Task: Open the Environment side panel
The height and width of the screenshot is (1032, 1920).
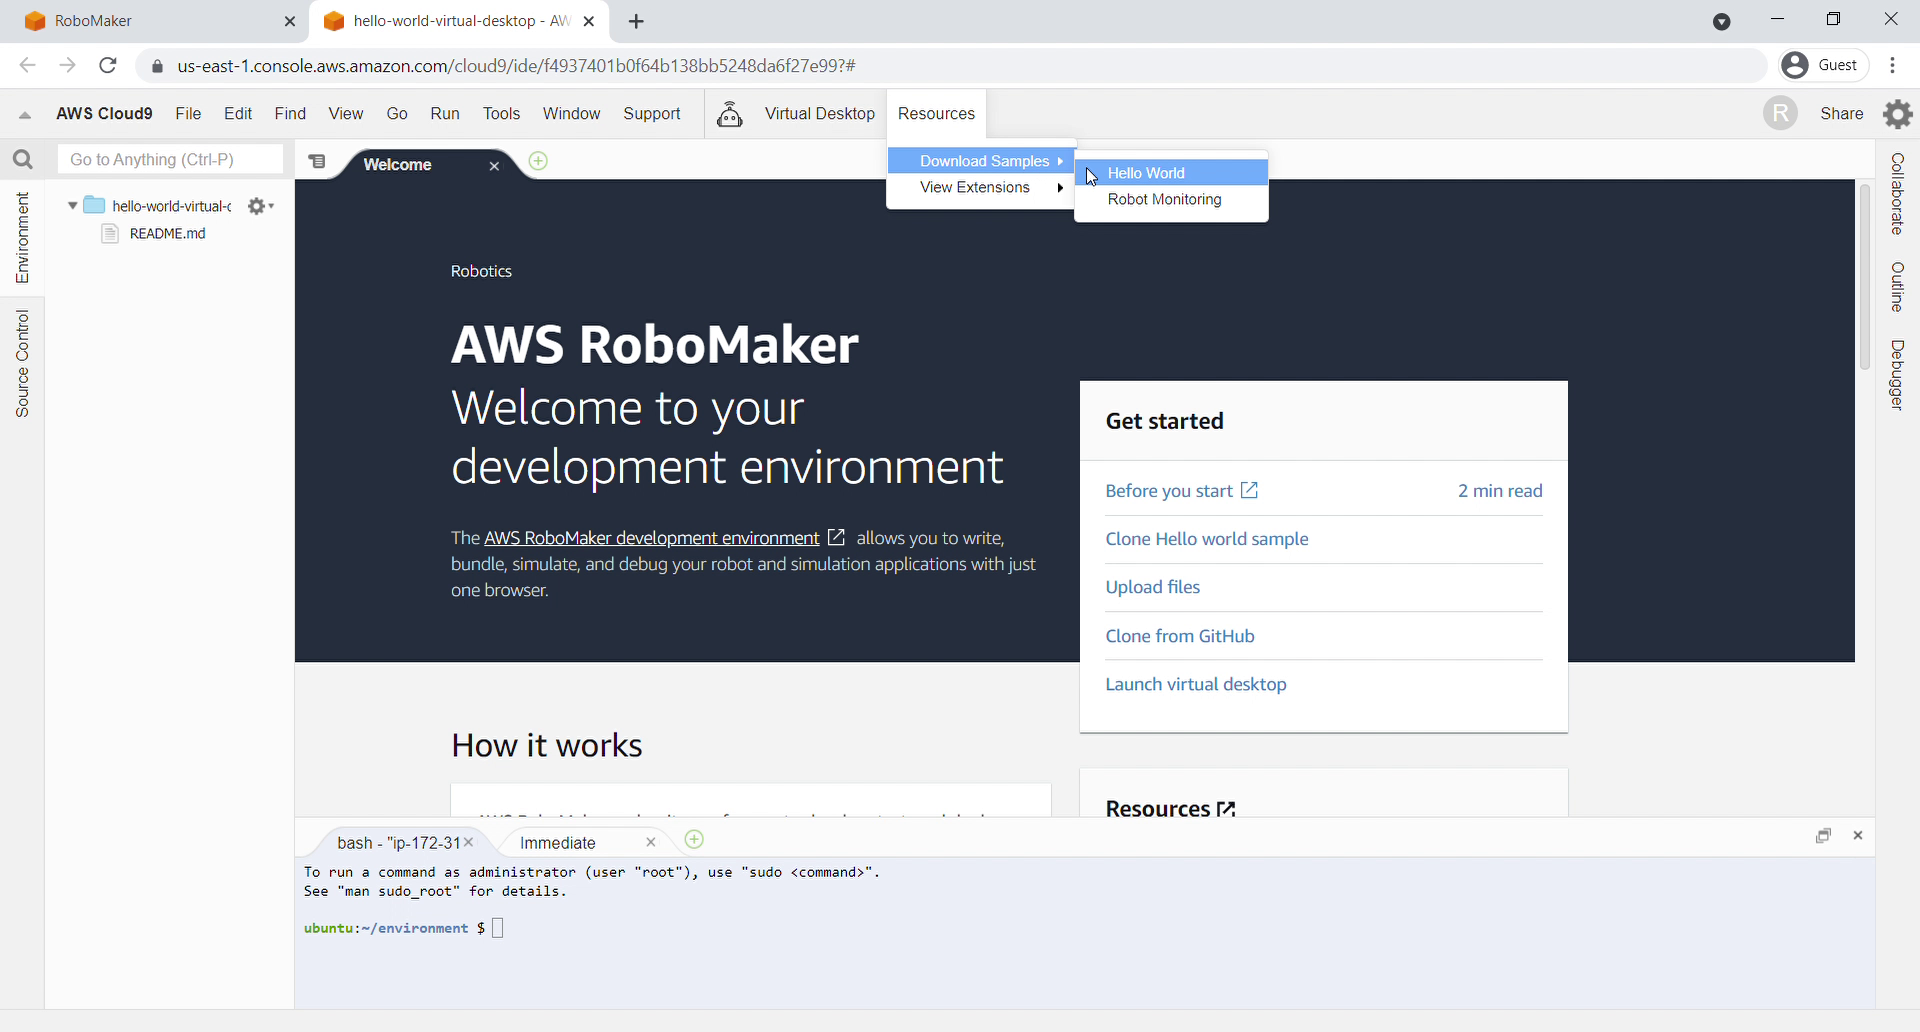Action: pyautogui.click(x=22, y=238)
